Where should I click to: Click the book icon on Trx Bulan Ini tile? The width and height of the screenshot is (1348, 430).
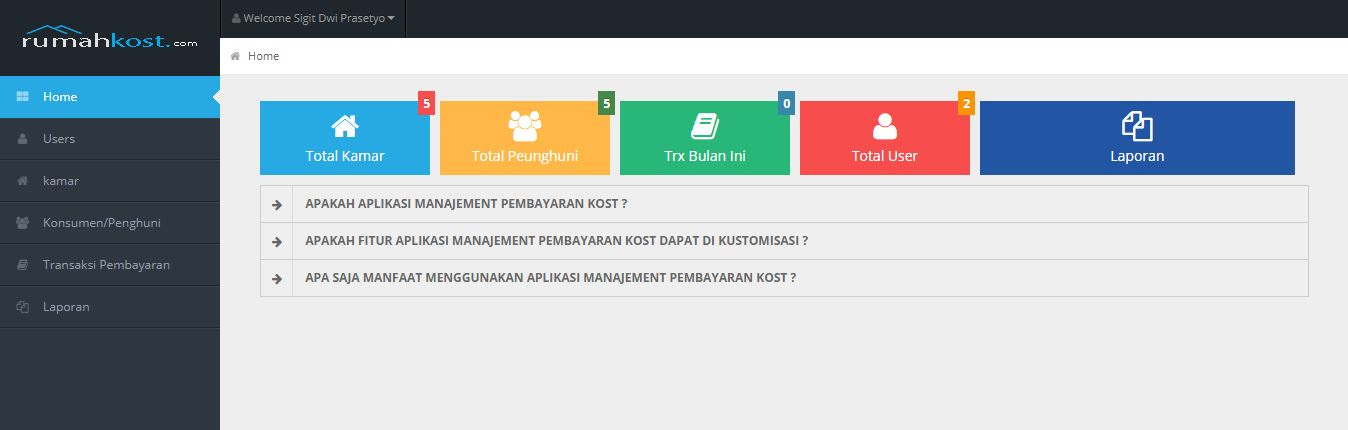click(705, 126)
